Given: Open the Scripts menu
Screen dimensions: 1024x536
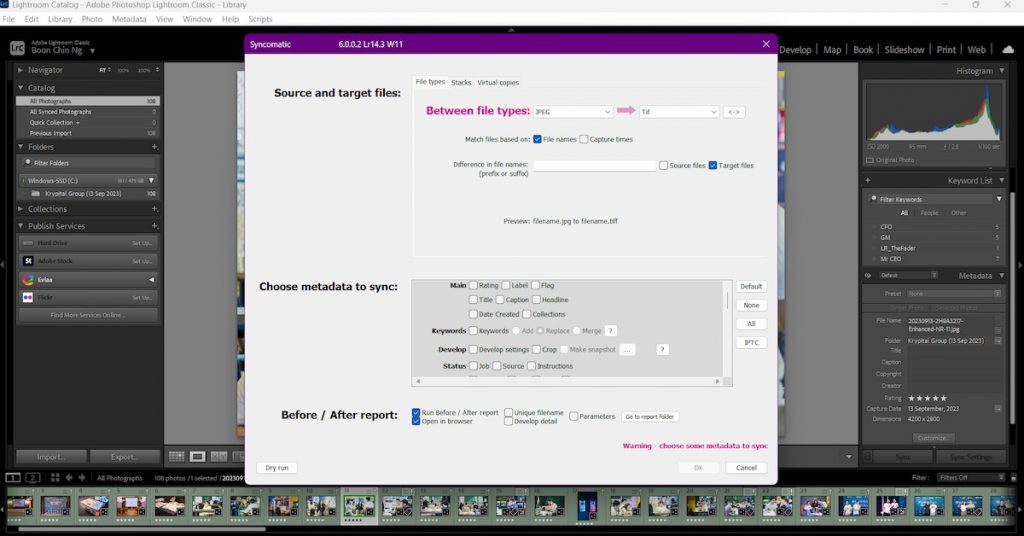Looking at the screenshot, I should 260,19.
